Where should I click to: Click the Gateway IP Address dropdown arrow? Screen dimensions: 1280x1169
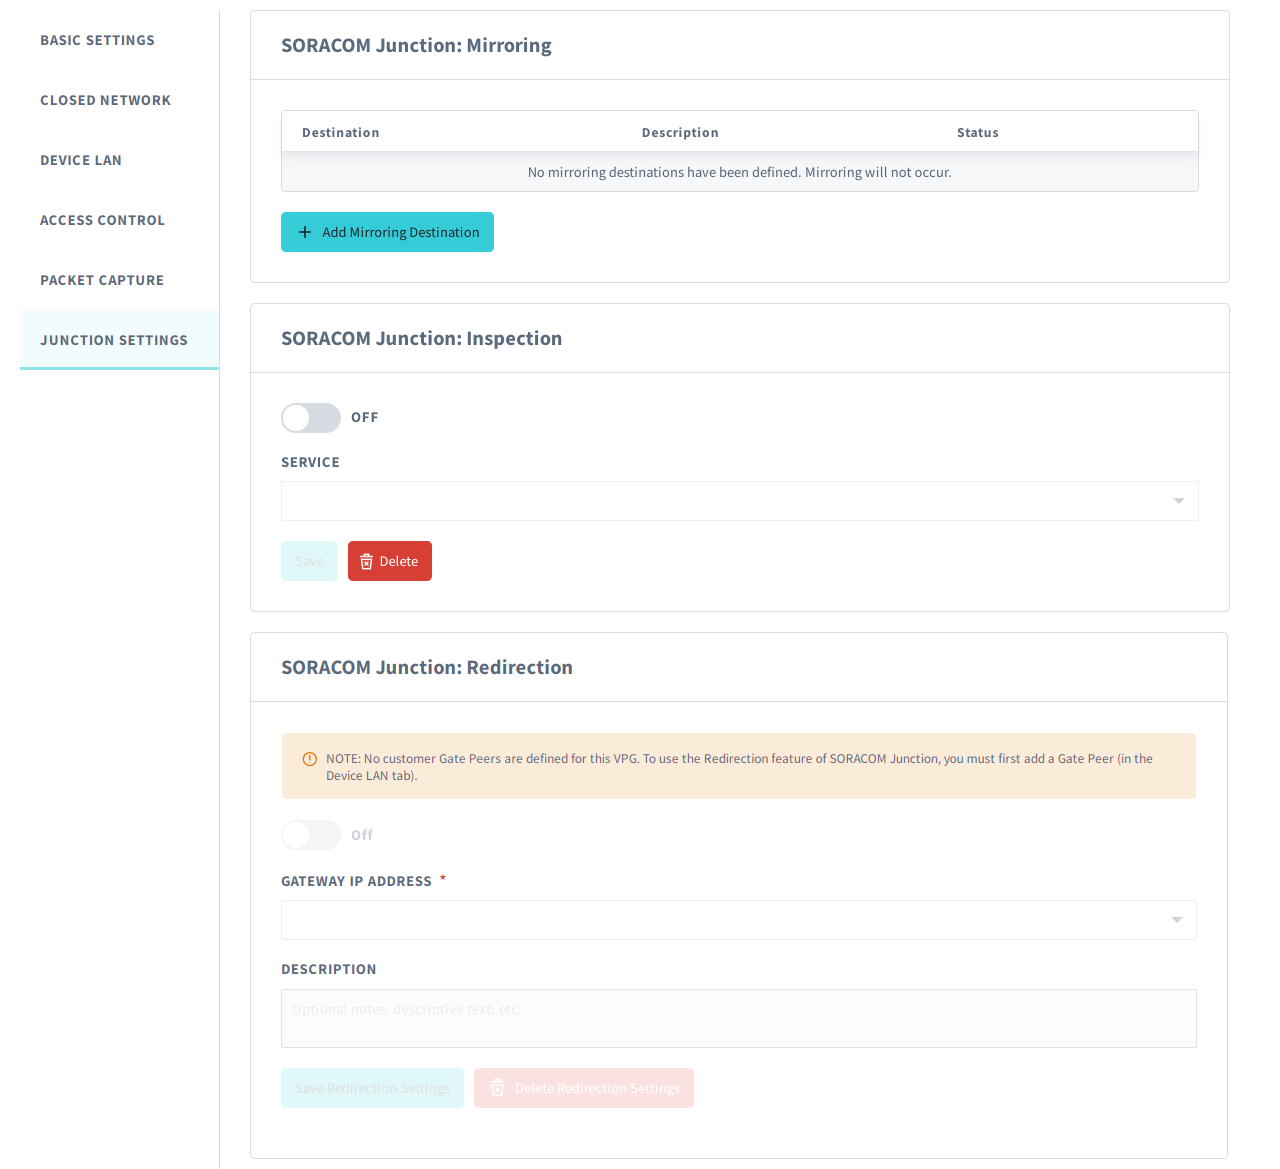[x=1177, y=920]
